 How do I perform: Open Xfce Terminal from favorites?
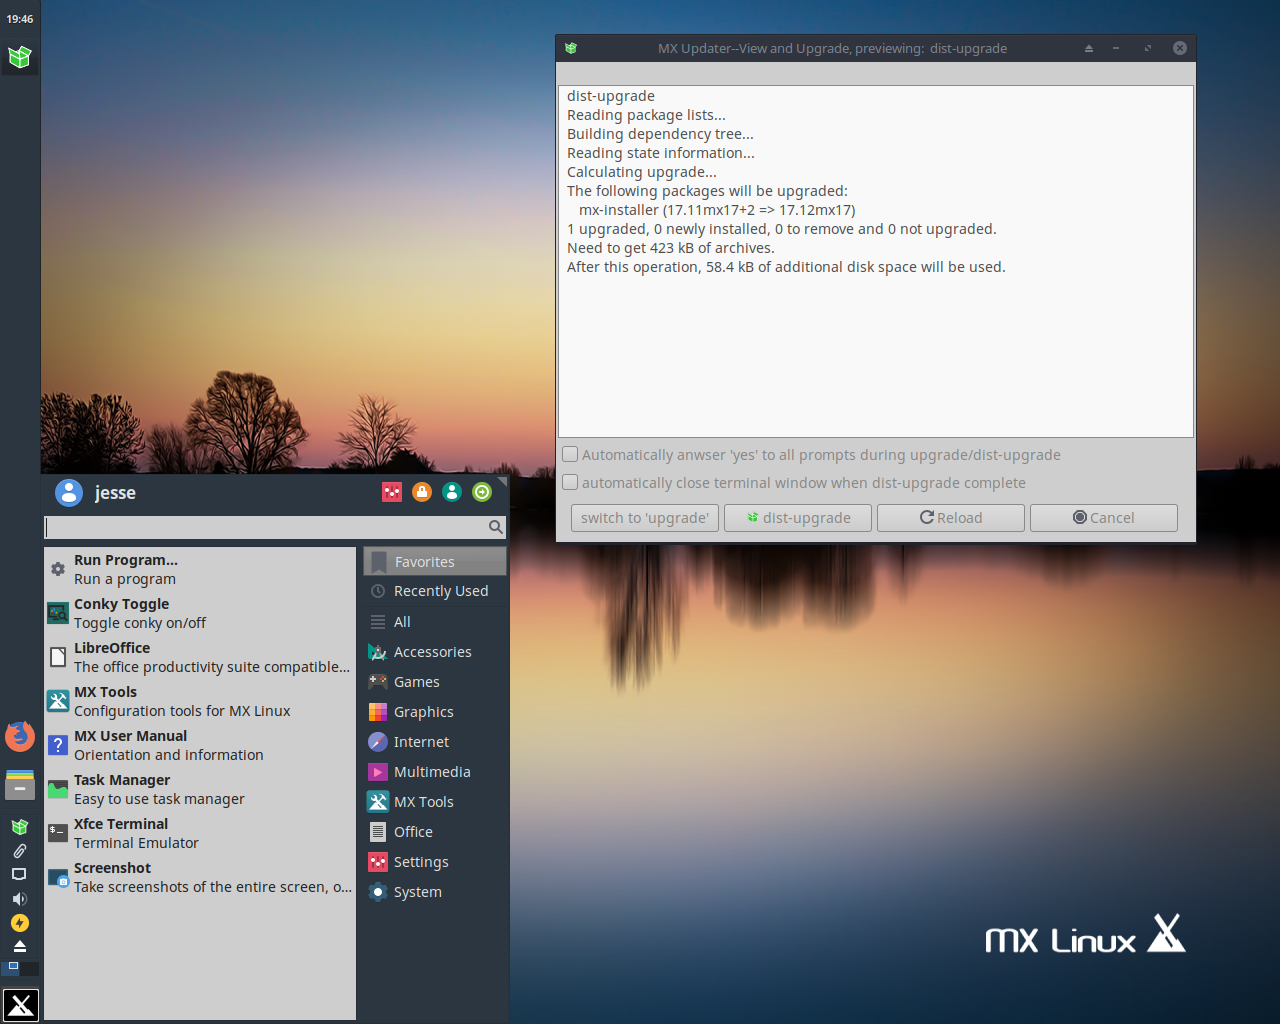click(x=200, y=833)
